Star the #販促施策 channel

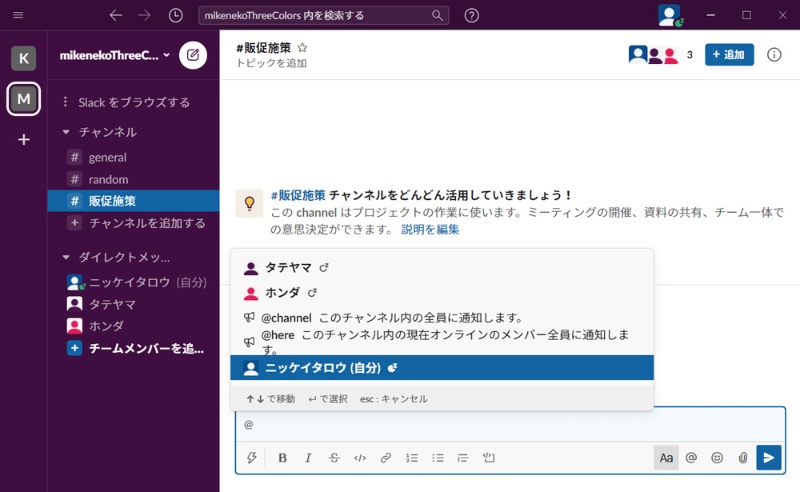point(303,47)
